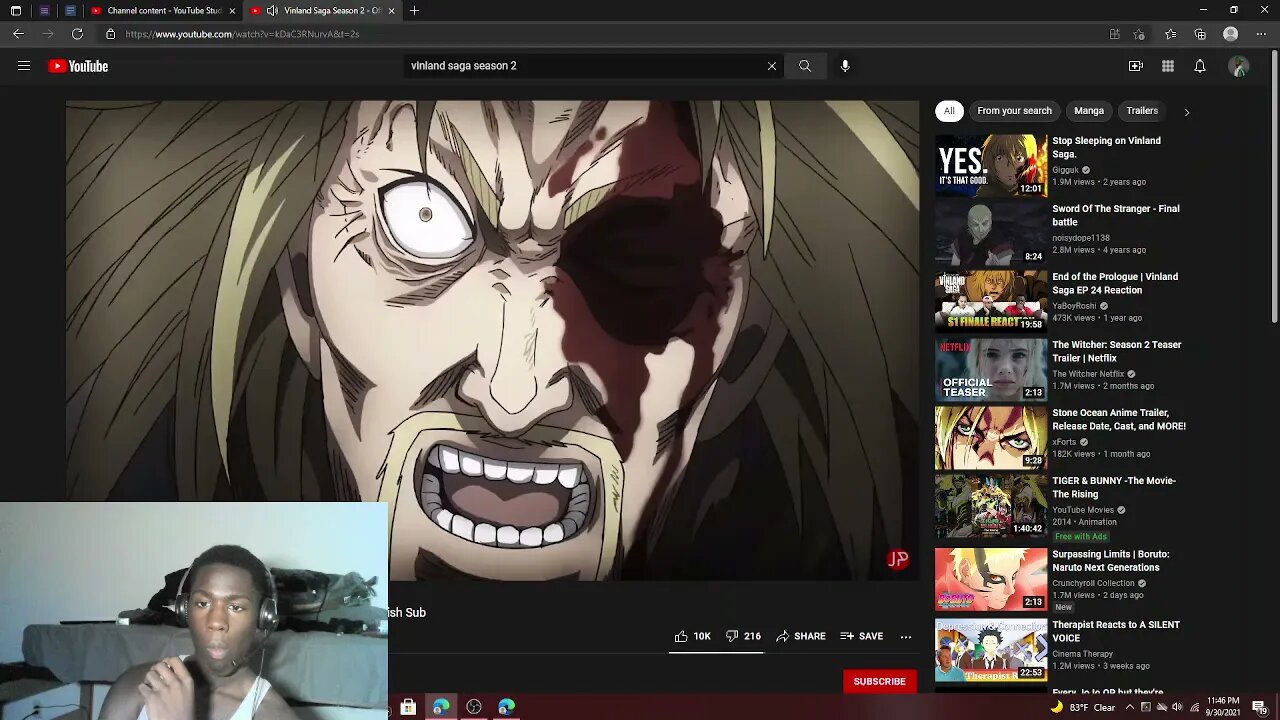Show hidden system tray icons
Screen dimensions: 1280x720
pos(1130,707)
